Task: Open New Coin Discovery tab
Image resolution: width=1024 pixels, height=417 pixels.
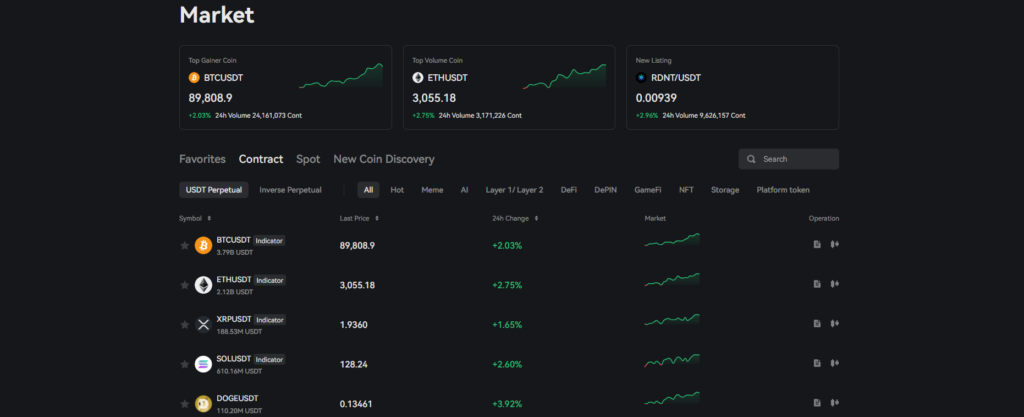Action: pyautogui.click(x=384, y=159)
